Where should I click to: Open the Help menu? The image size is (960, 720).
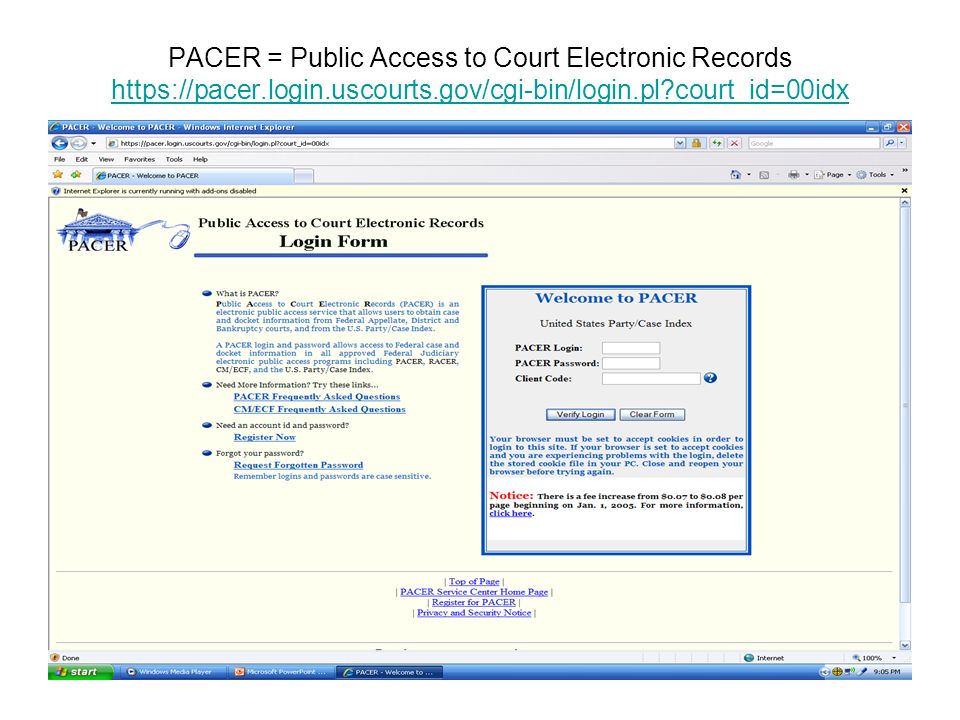[200, 159]
